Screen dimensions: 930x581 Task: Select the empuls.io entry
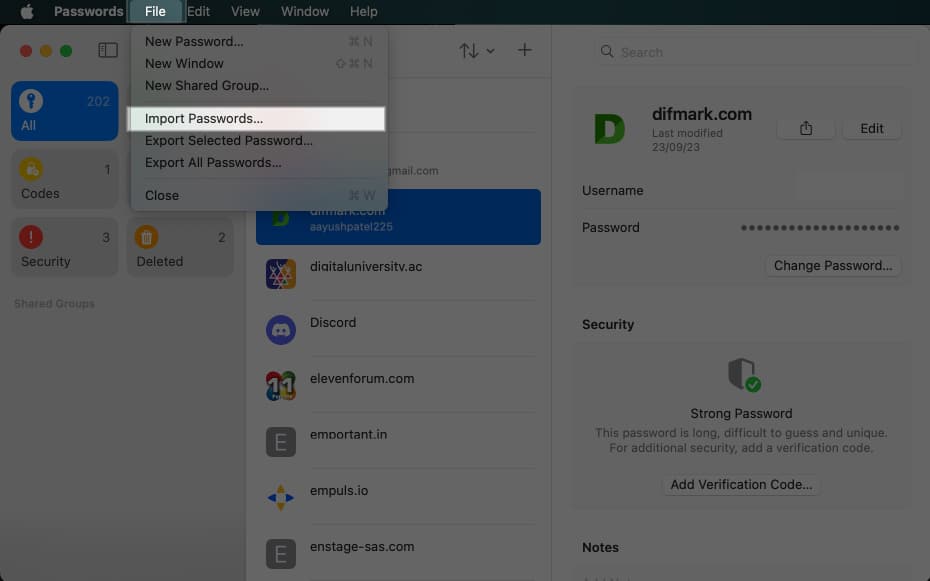click(x=399, y=497)
